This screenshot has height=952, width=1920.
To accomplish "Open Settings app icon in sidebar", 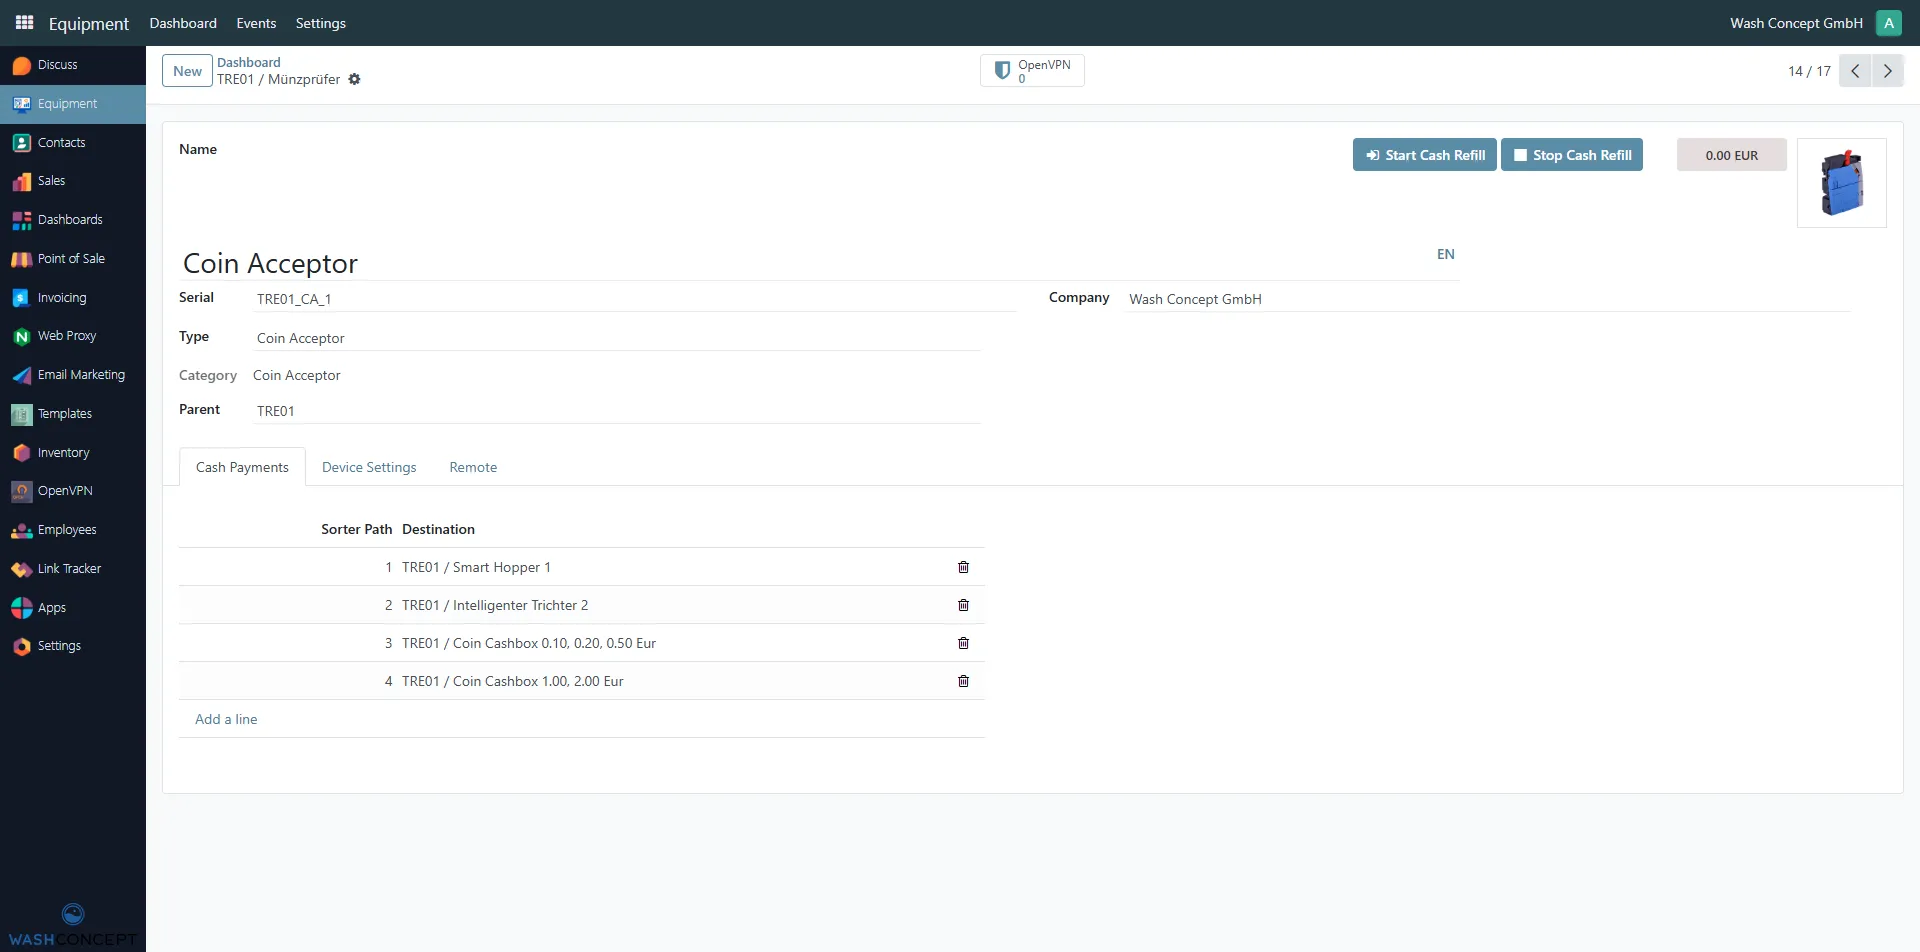I will 21,646.
